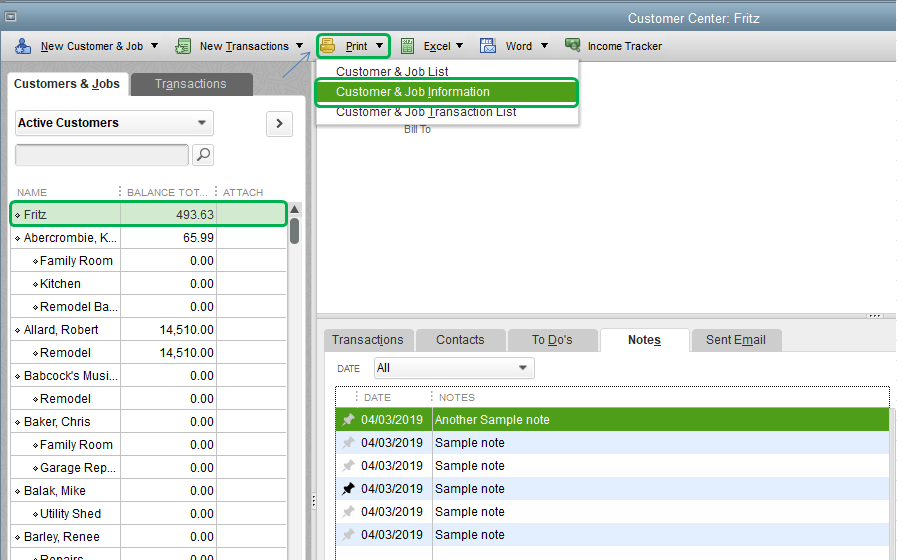Choose Customer & Job Transaction List item
The image size is (897, 560).
click(426, 112)
